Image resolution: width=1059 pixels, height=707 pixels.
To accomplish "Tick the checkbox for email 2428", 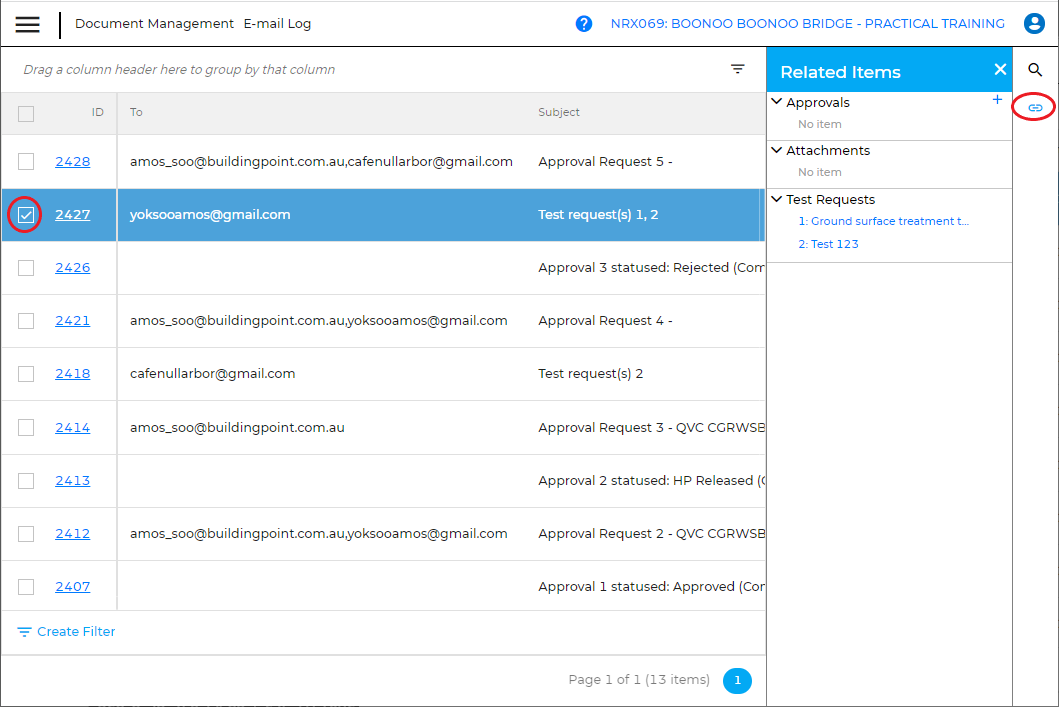I will pyautogui.click(x=26, y=162).
